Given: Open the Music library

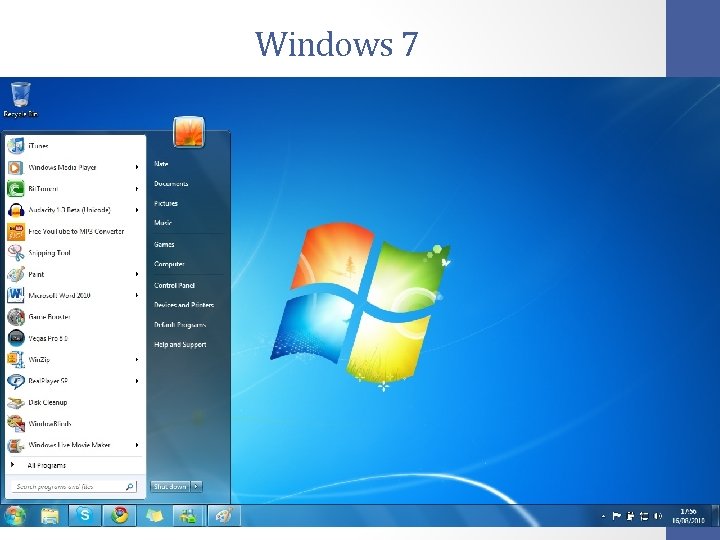Looking at the screenshot, I should pyautogui.click(x=163, y=223).
